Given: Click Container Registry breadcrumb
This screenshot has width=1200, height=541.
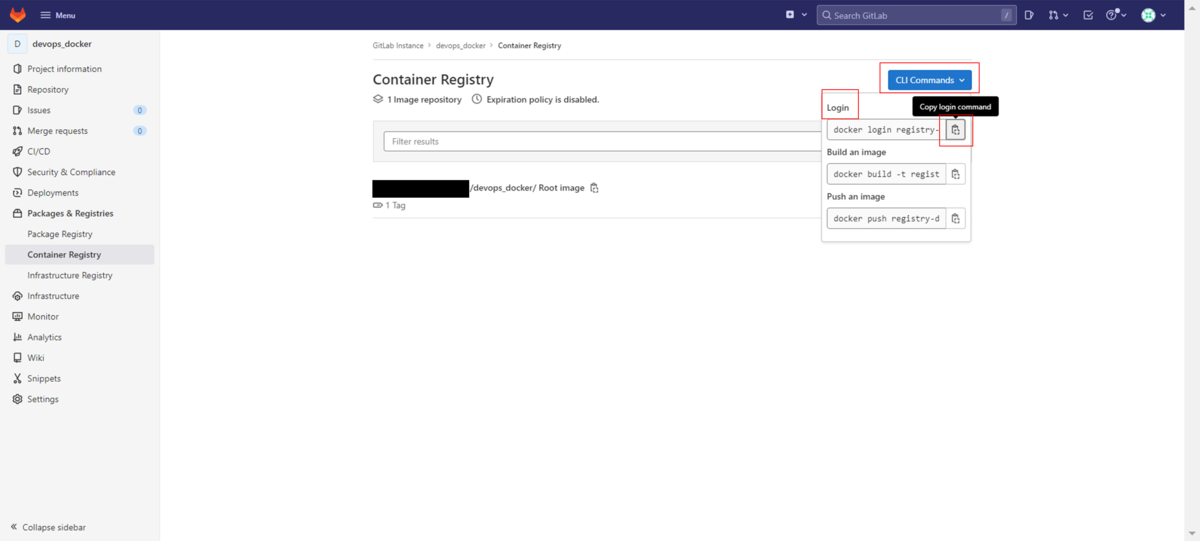Looking at the screenshot, I should click(x=529, y=46).
